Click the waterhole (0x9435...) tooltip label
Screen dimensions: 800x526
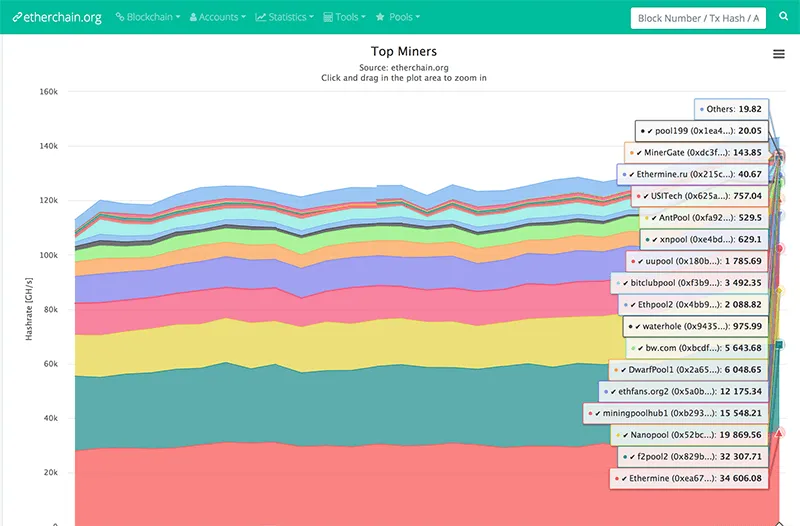coord(695,326)
